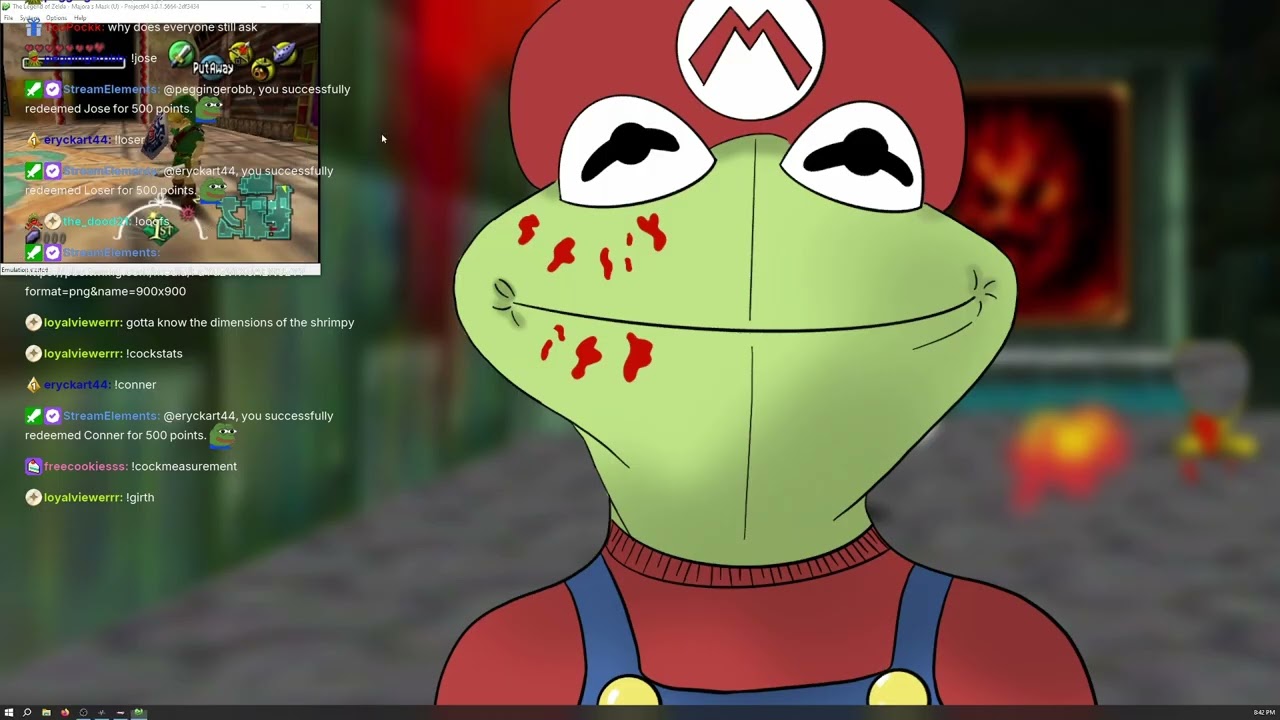Click the chat message text !girth

[140, 498]
